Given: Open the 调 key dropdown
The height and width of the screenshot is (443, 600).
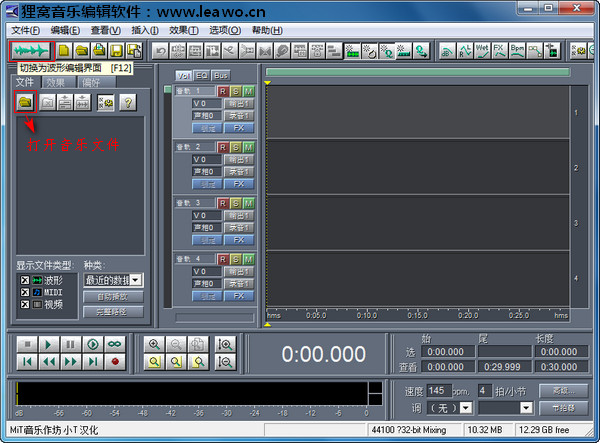Looking at the screenshot, I should click(x=466, y=408).
